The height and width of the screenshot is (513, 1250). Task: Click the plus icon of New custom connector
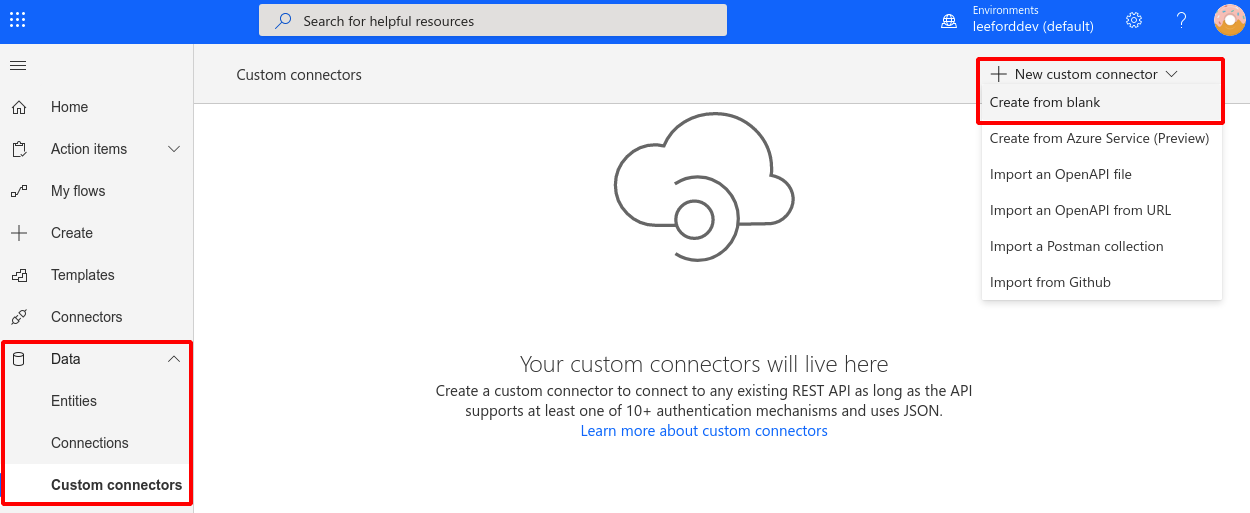(998, 74)
